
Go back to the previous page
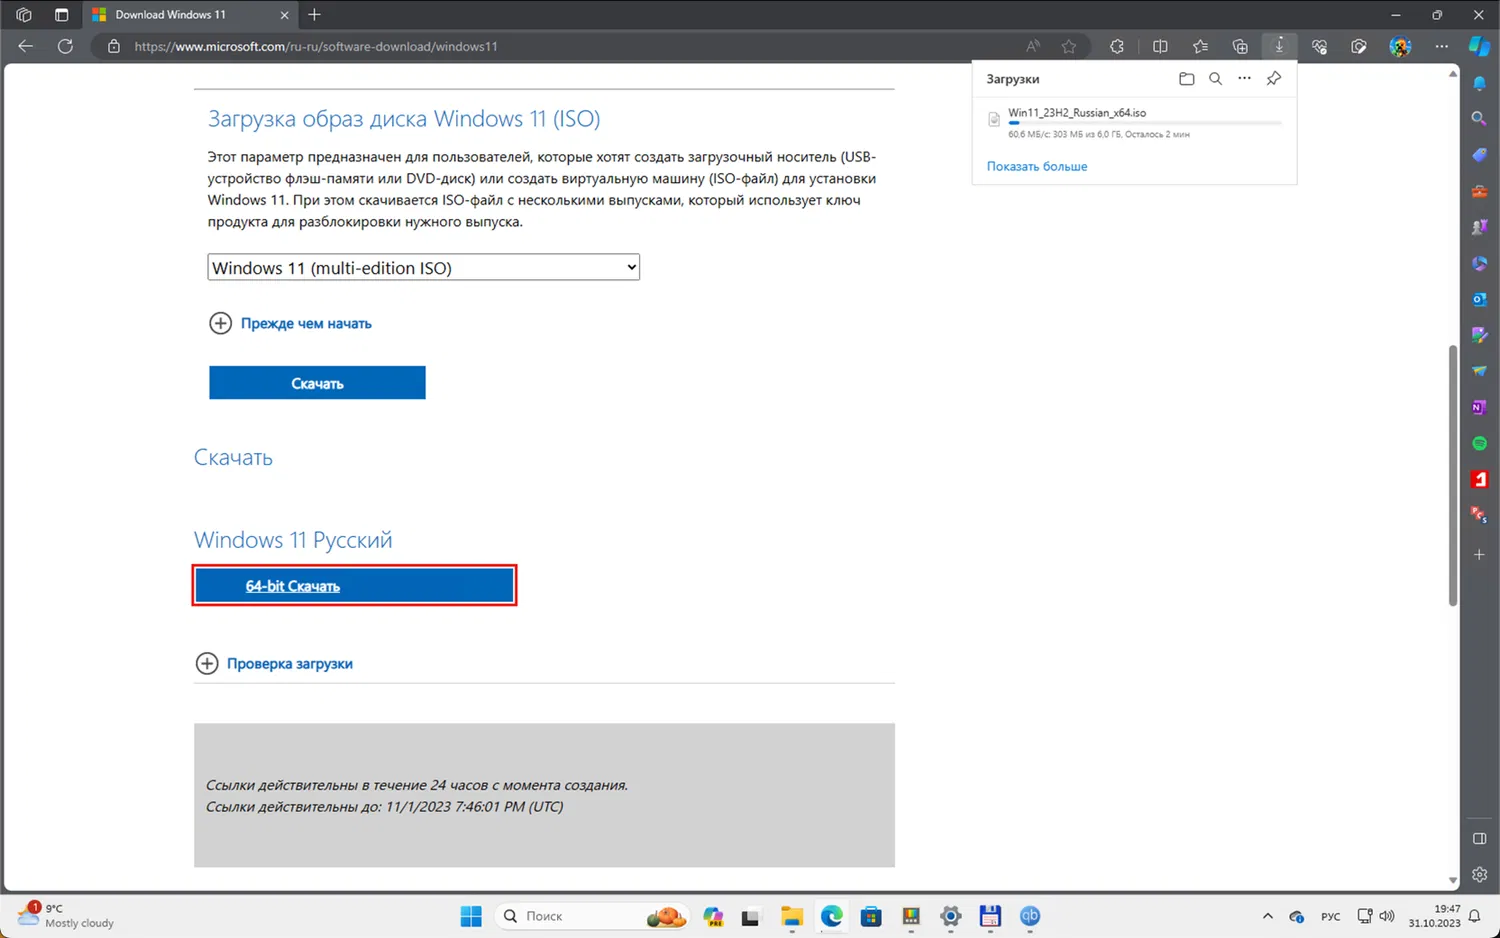pos(26,46)
